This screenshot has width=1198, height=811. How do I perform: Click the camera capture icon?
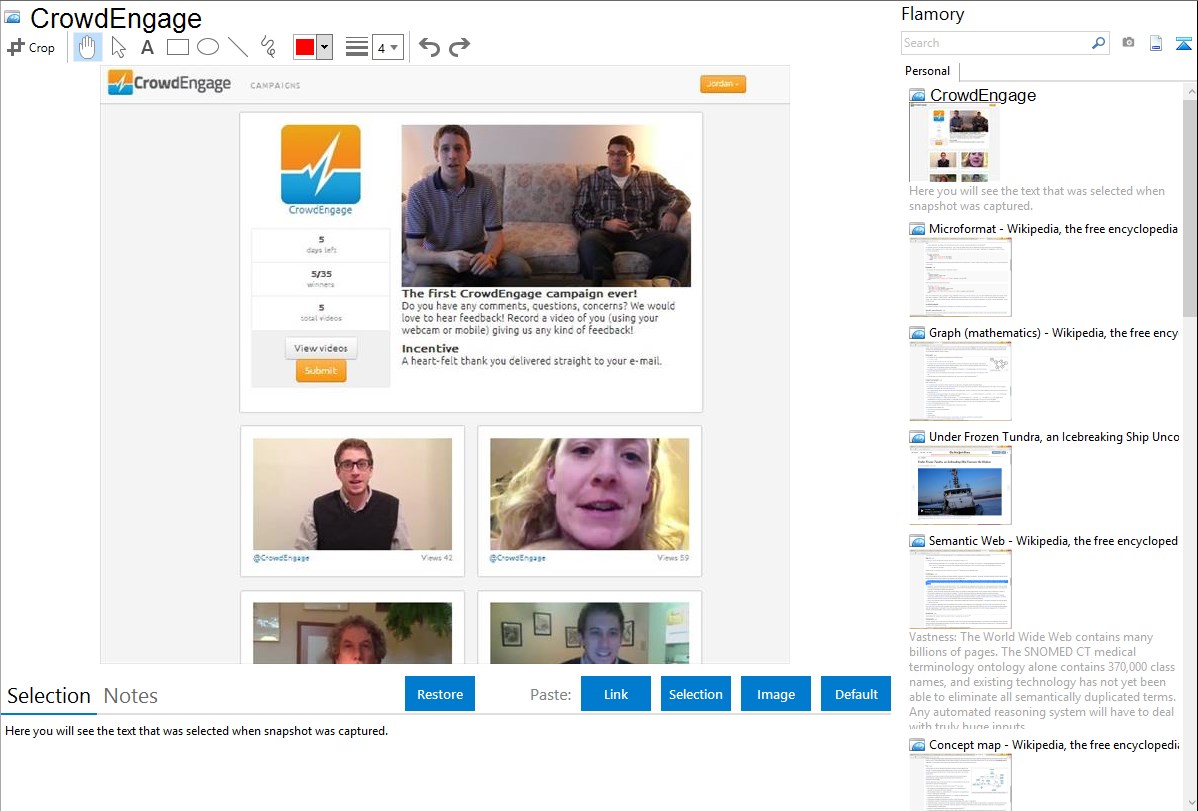[1128, 43]
